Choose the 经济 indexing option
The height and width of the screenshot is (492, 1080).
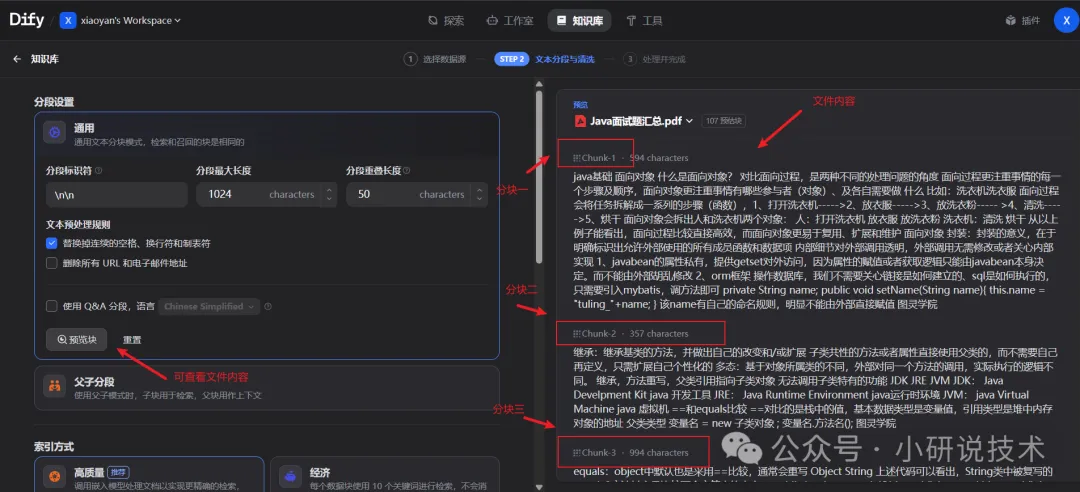[x=385, y=474]
